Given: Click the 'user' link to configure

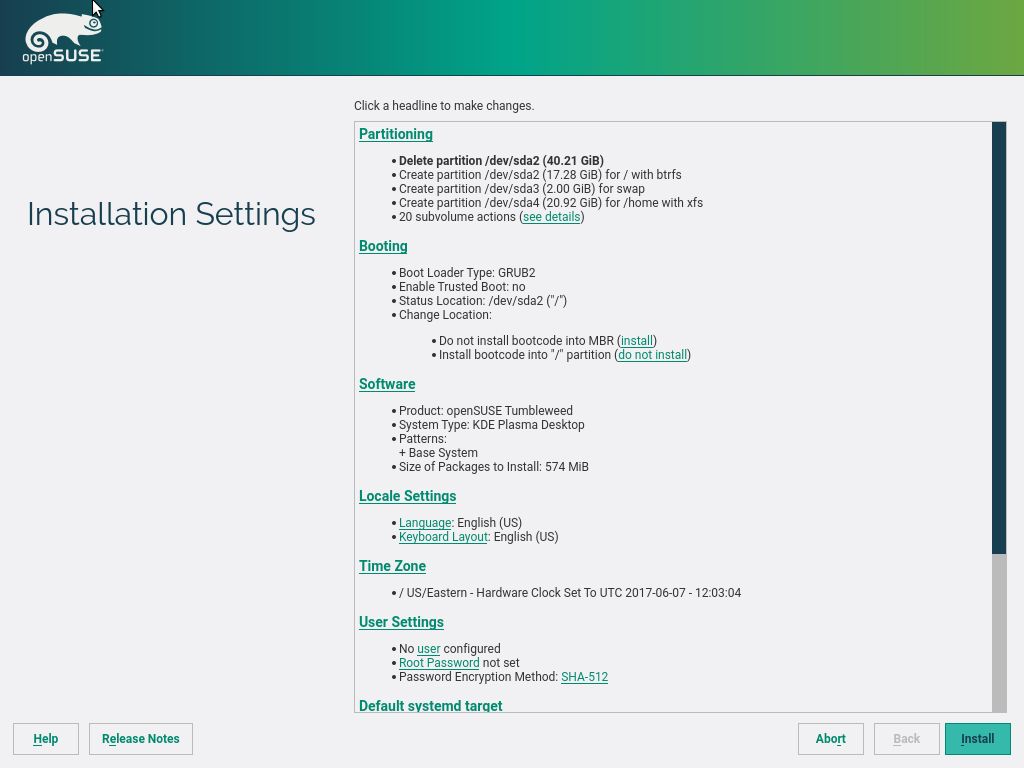Looking at the screenshot, I should [428, 649].
